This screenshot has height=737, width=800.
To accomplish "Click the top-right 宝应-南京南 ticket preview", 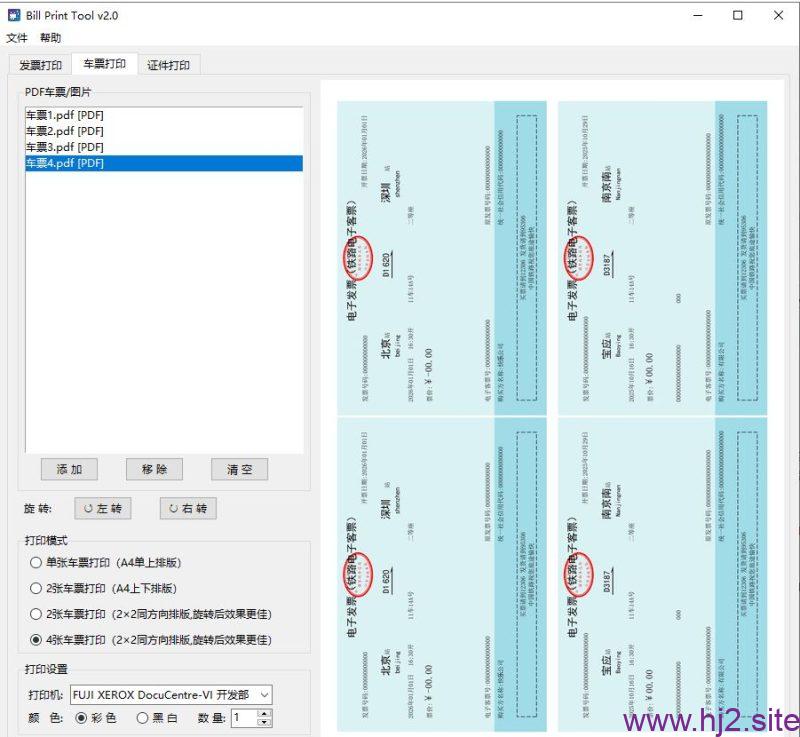I will pyautogui.click(x=662, y=258).
